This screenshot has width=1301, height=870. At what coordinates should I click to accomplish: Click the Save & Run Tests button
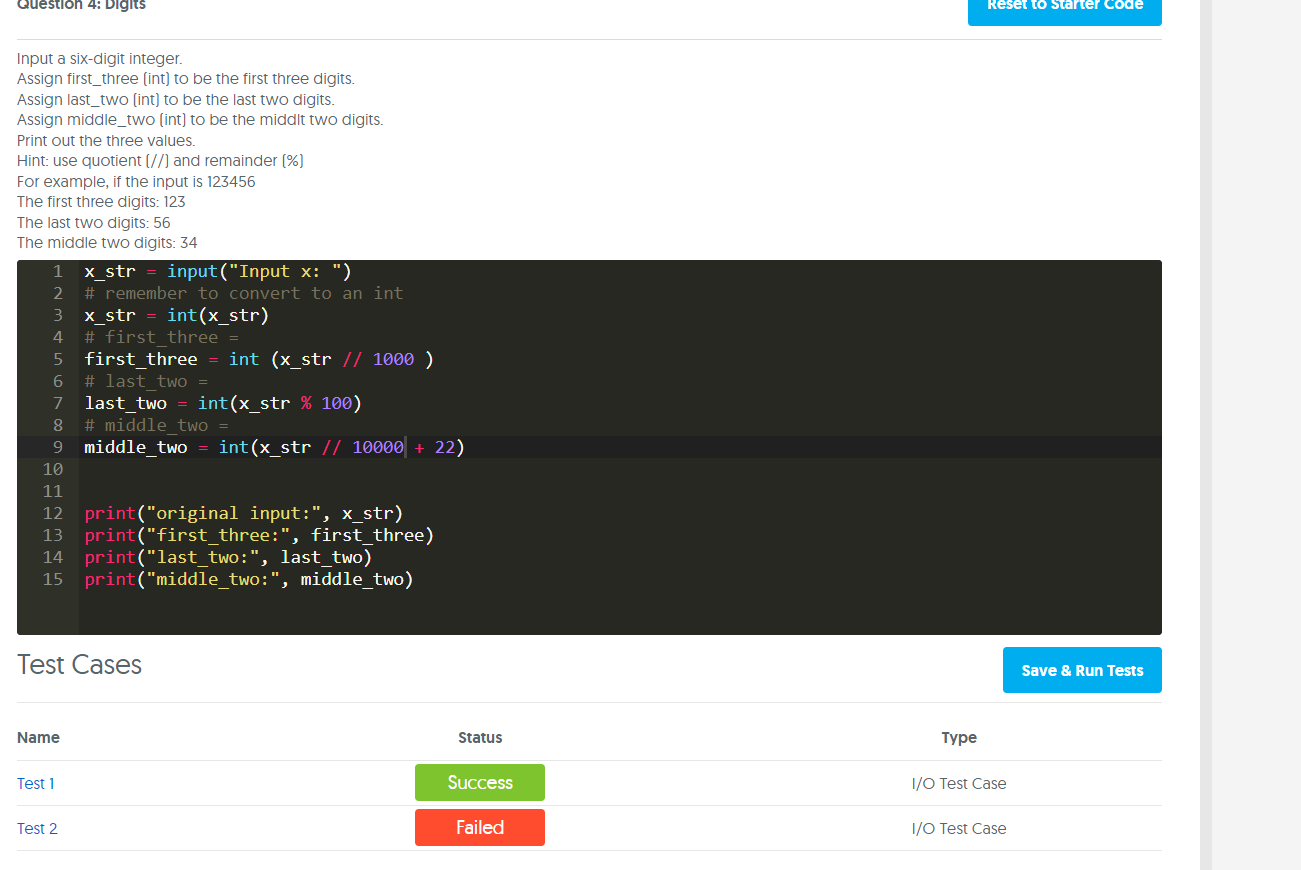tap(1082, 670)
